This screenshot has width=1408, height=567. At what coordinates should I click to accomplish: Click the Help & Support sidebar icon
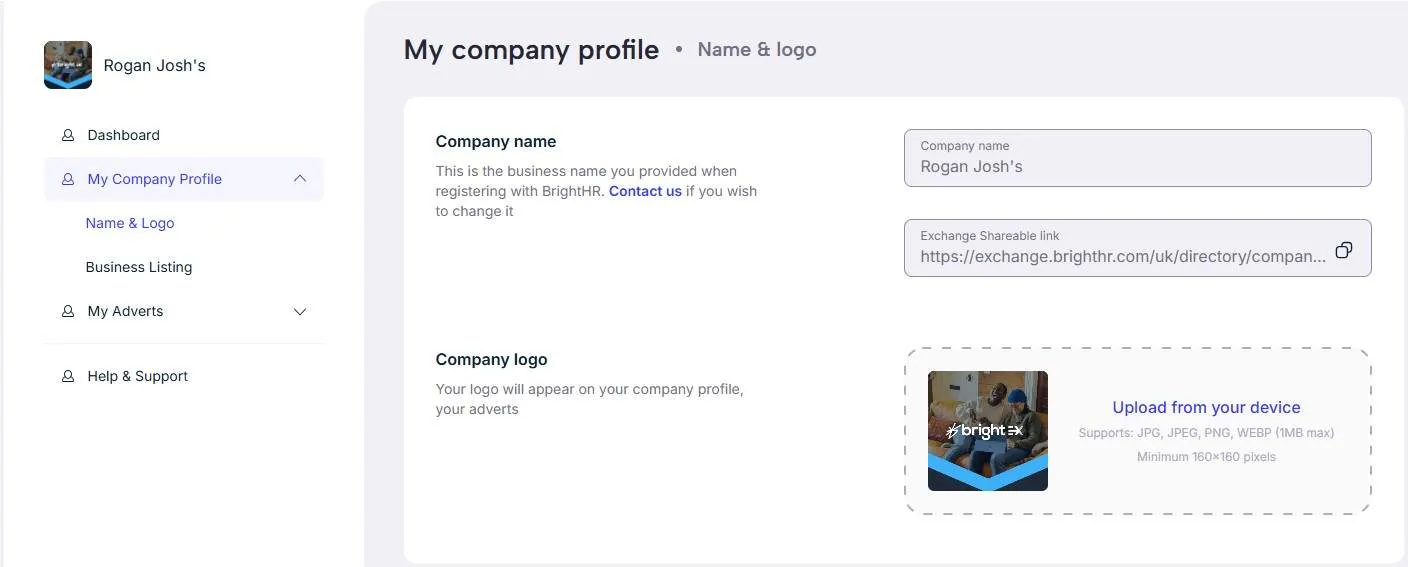tap(68, 376)
